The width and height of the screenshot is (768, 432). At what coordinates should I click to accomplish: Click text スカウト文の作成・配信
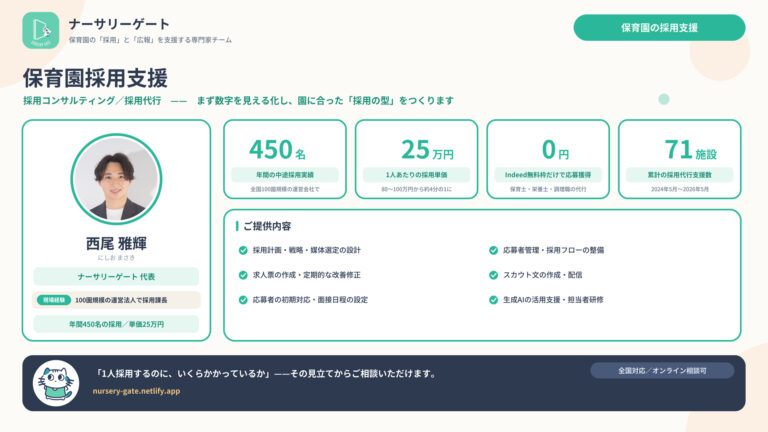coord(543,275)
